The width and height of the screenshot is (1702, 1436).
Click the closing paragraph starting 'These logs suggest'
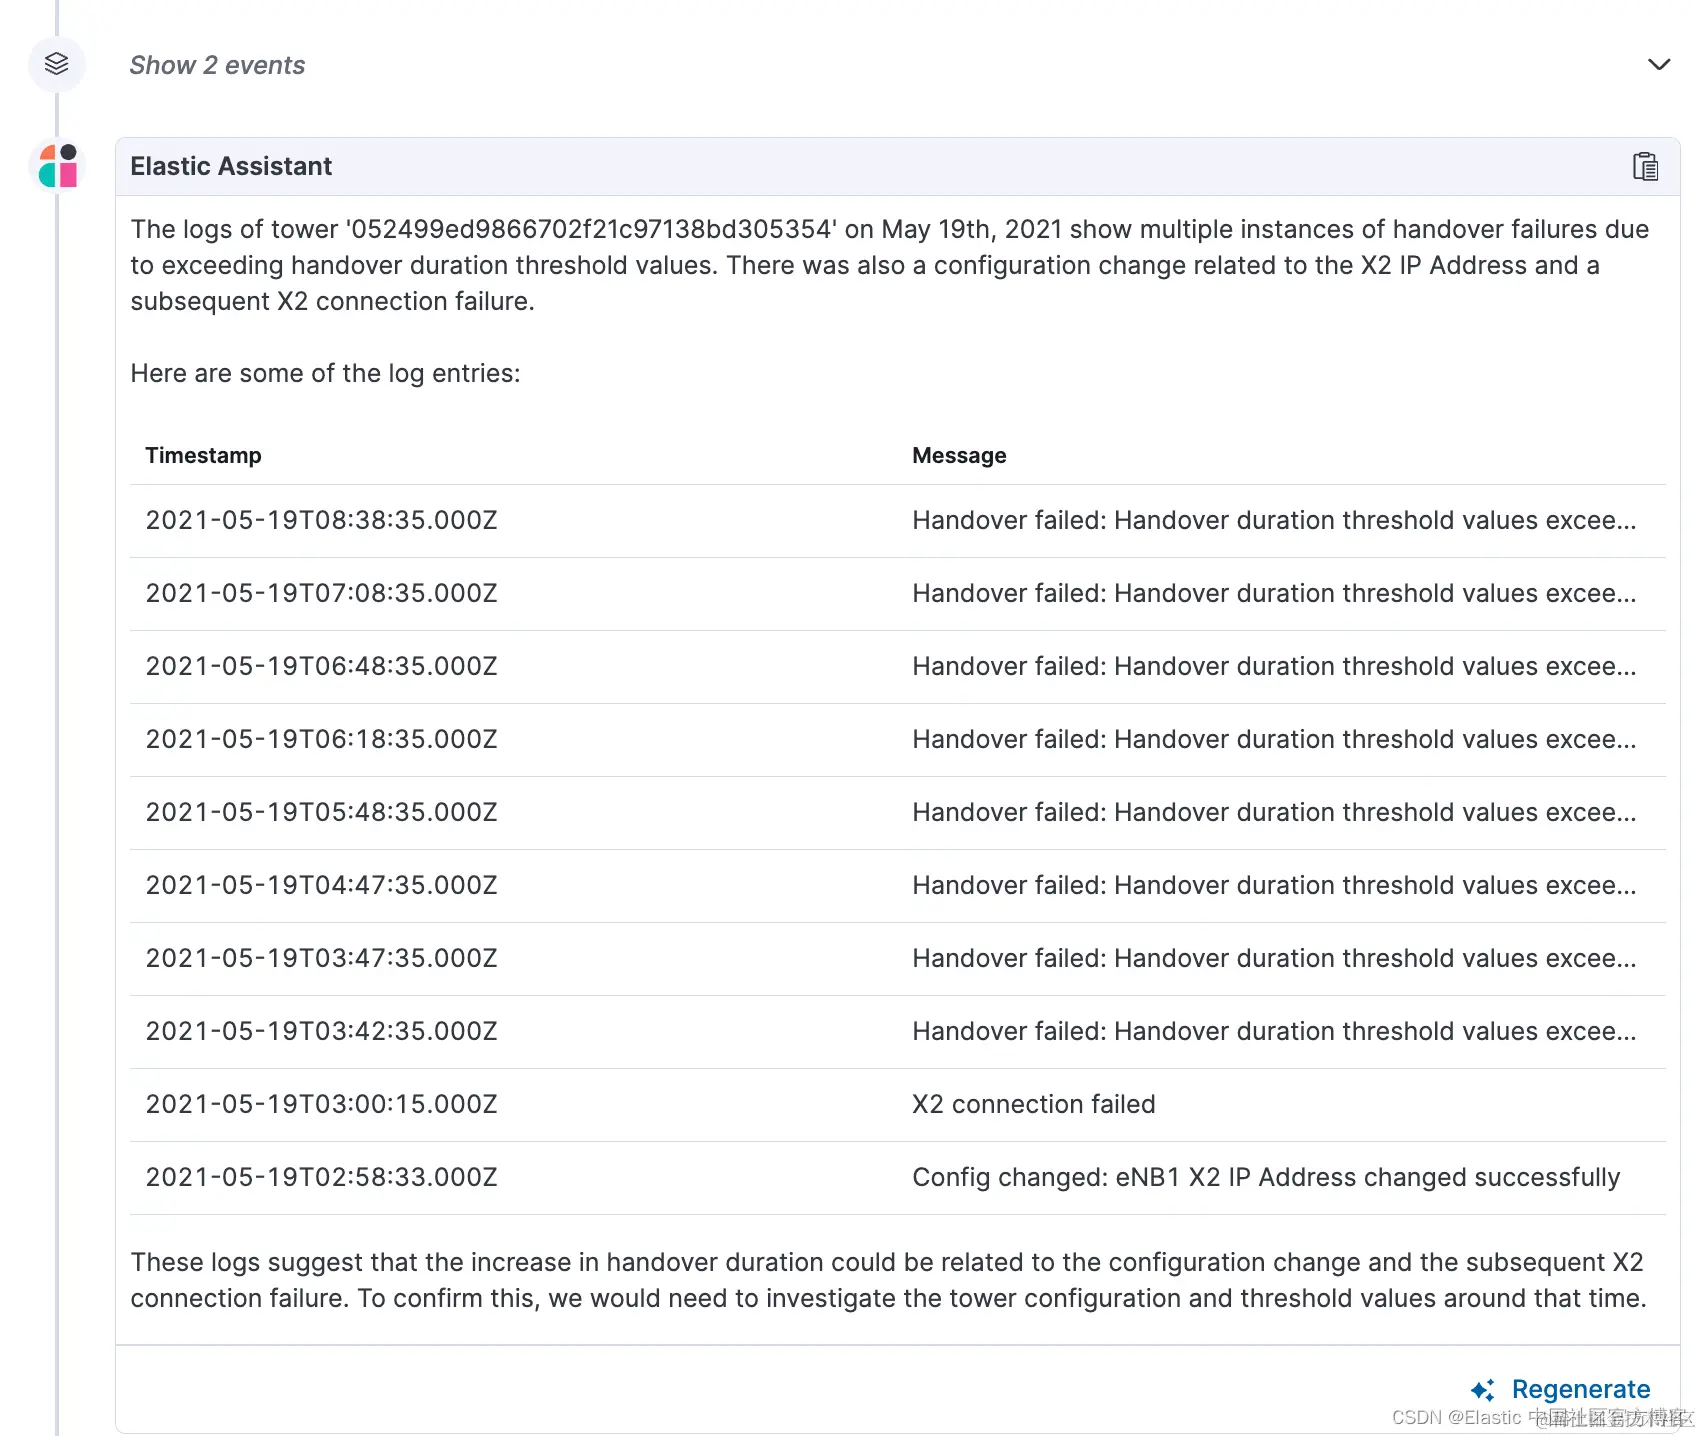pos(888,1280)
